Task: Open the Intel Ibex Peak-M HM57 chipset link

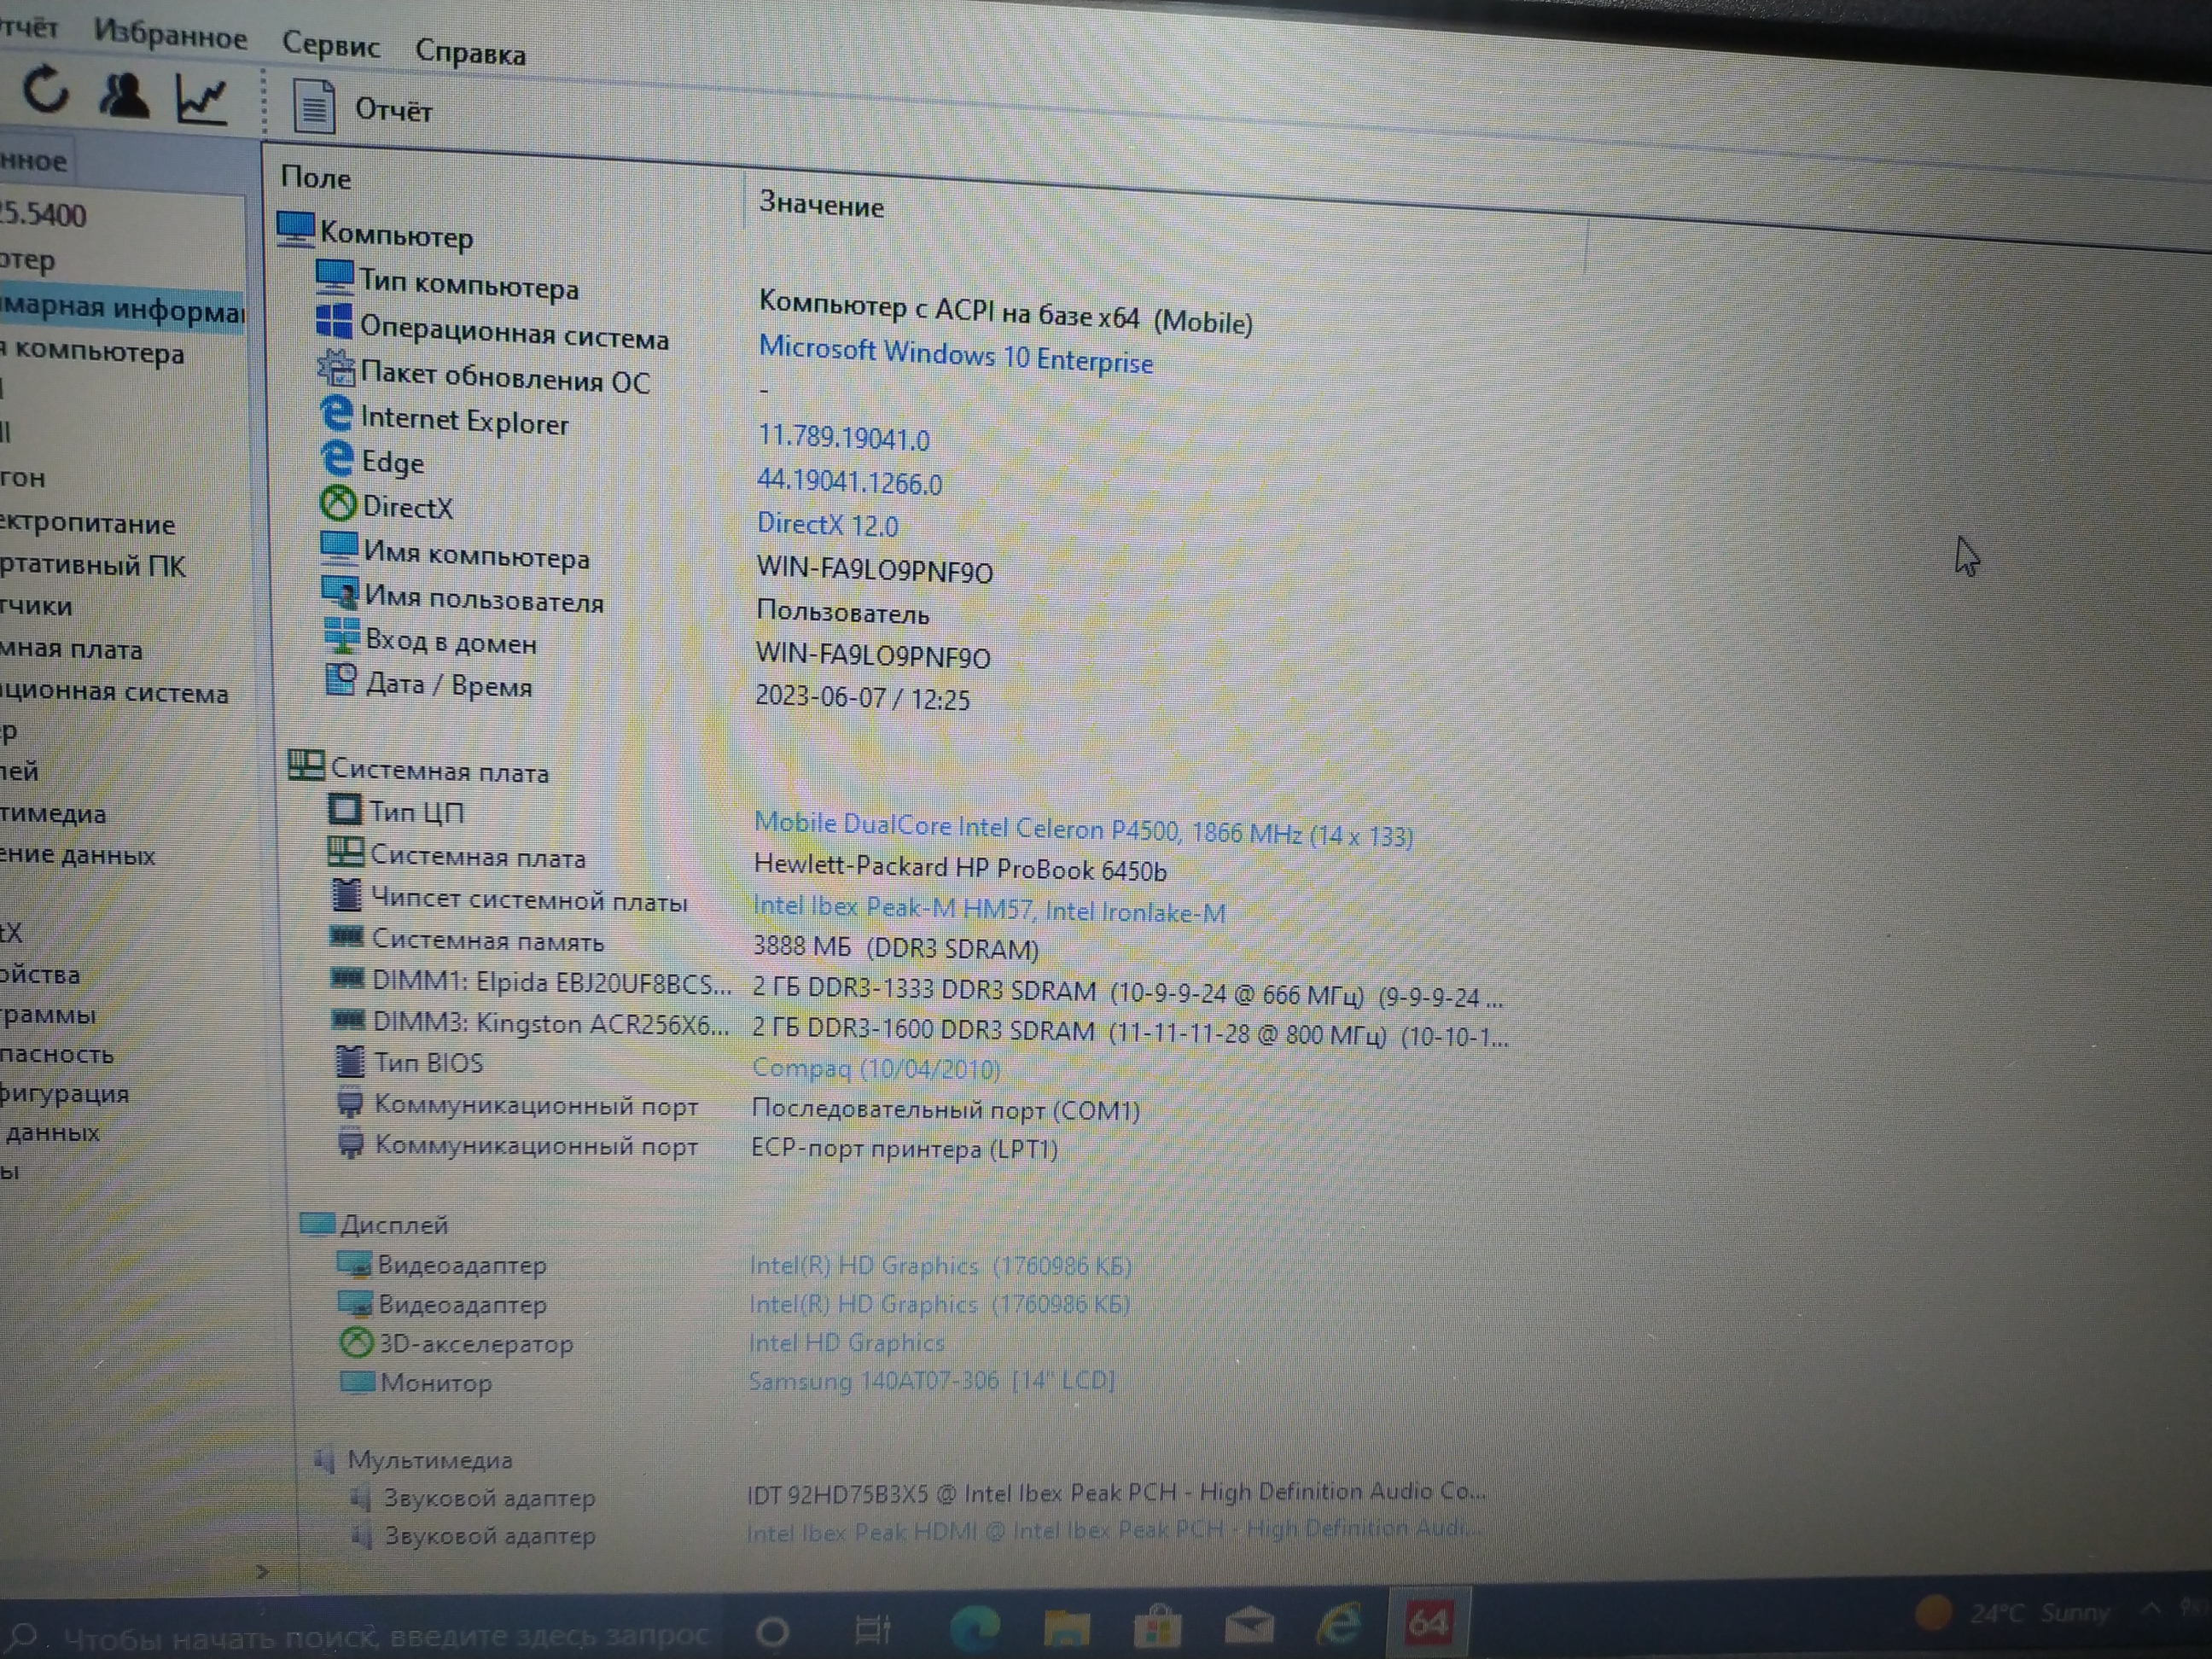Action: (989, 908)
